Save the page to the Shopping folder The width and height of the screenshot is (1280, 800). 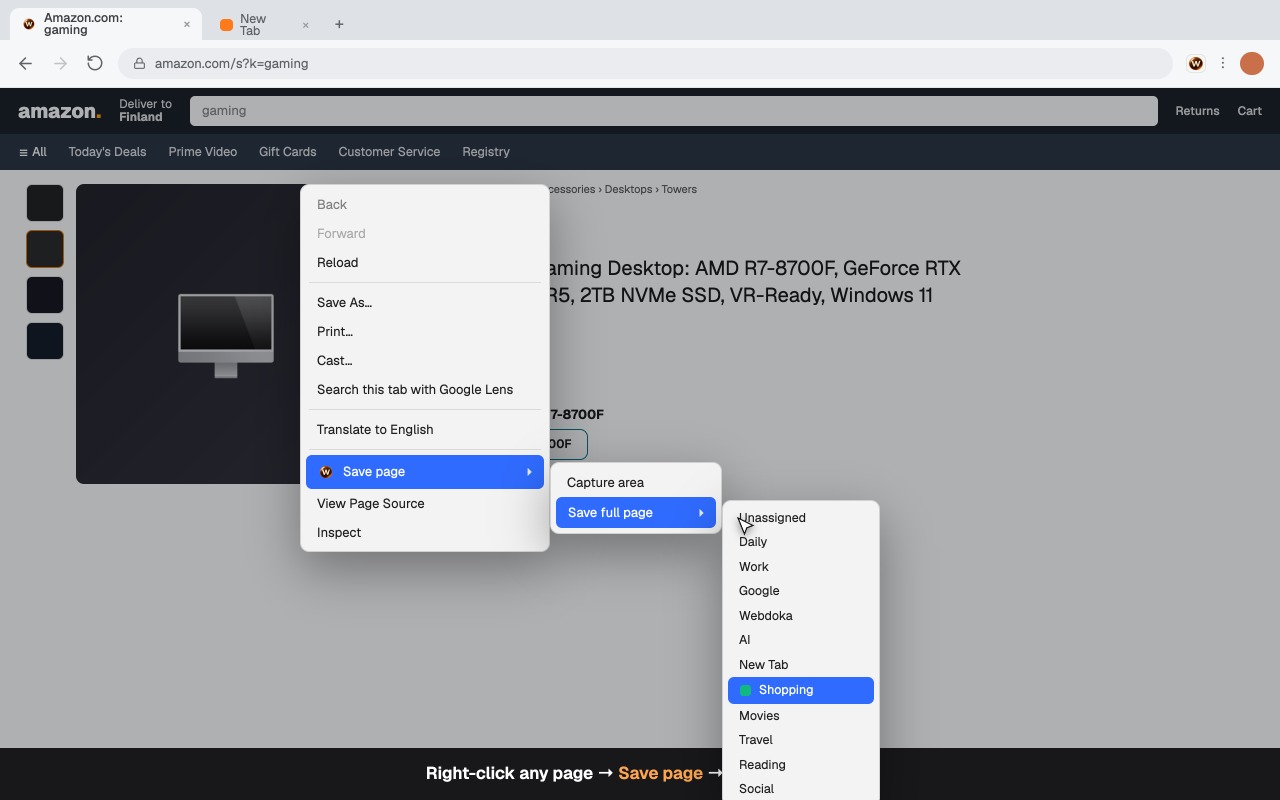point(801,690)
